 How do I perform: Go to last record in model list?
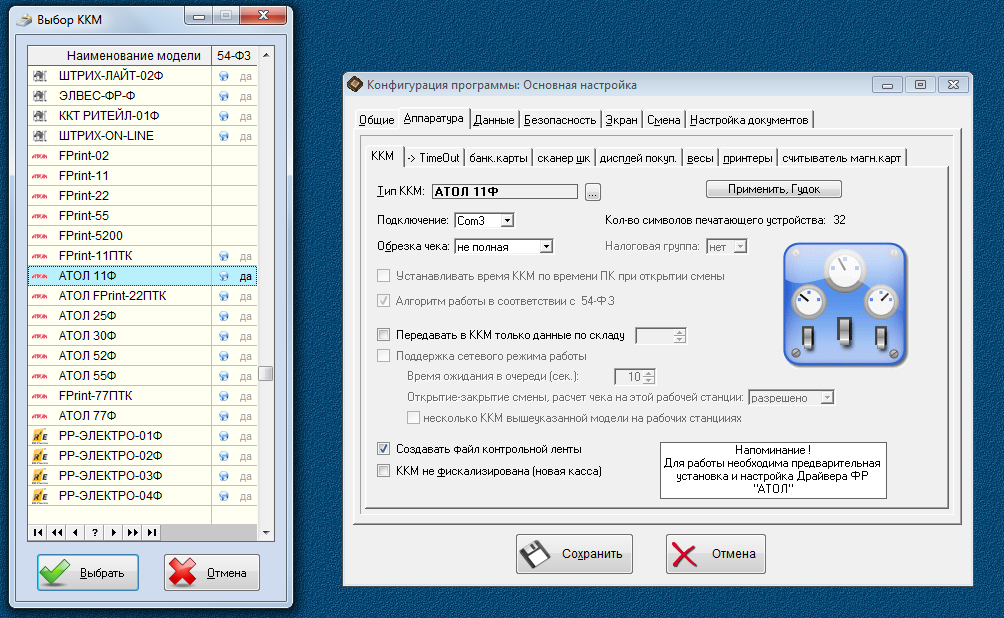click(x=151, y=532)
